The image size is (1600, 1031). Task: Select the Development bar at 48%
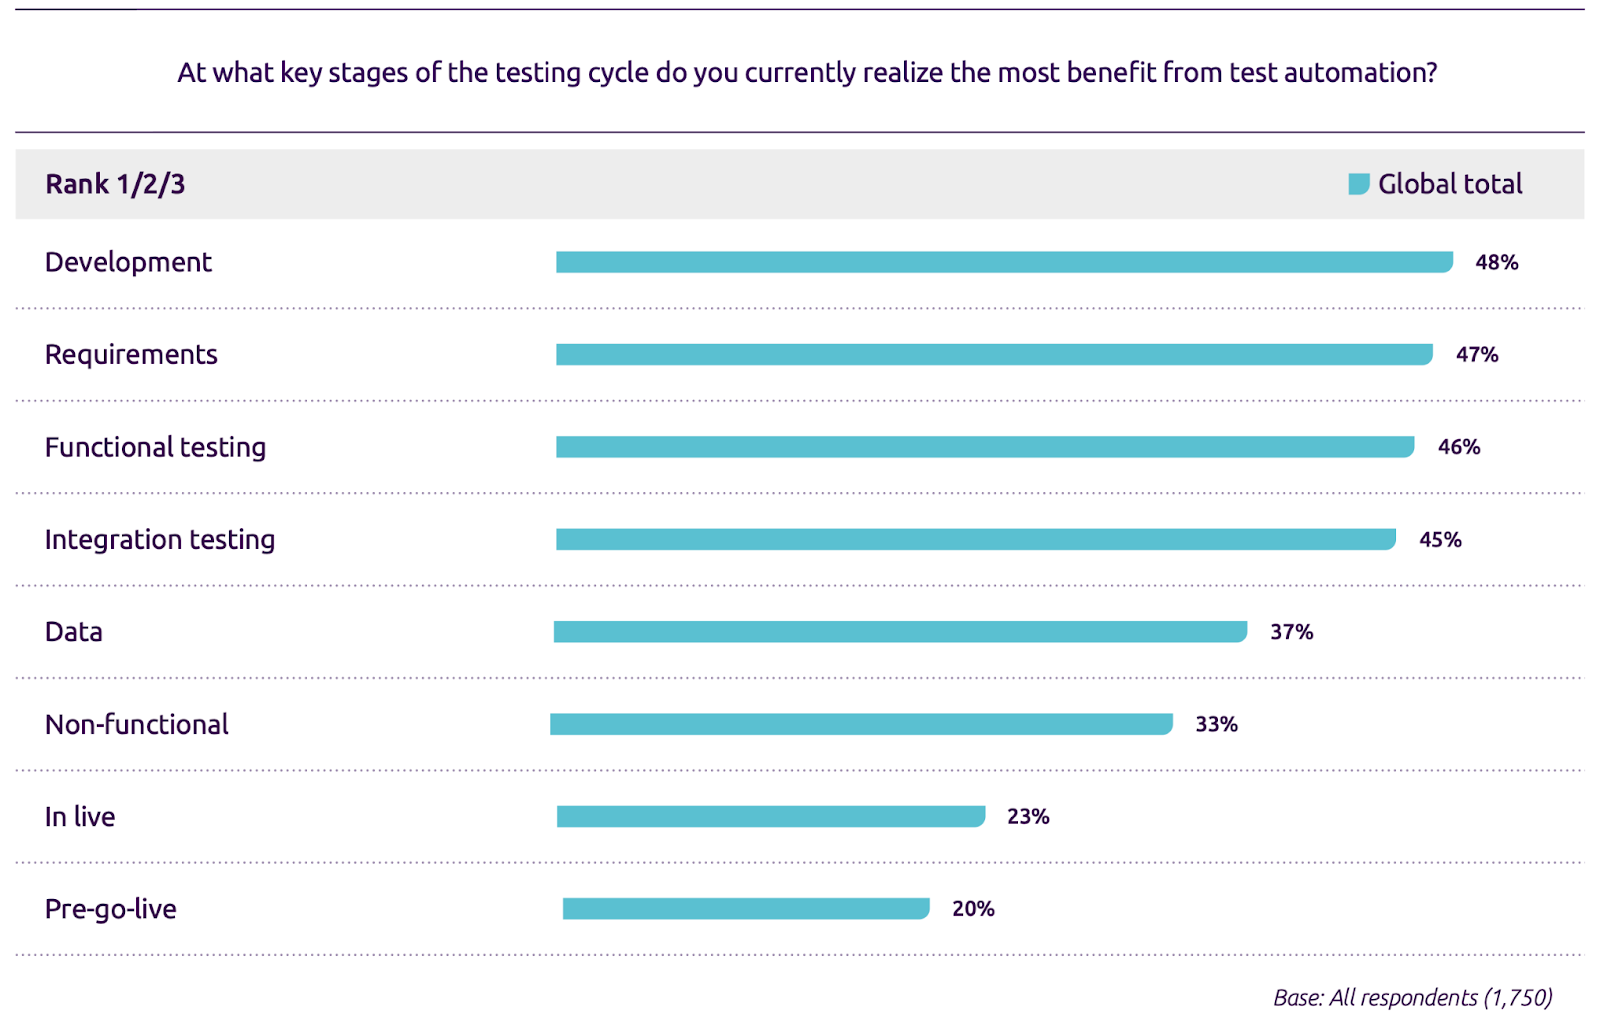[x=1004, y=262]
